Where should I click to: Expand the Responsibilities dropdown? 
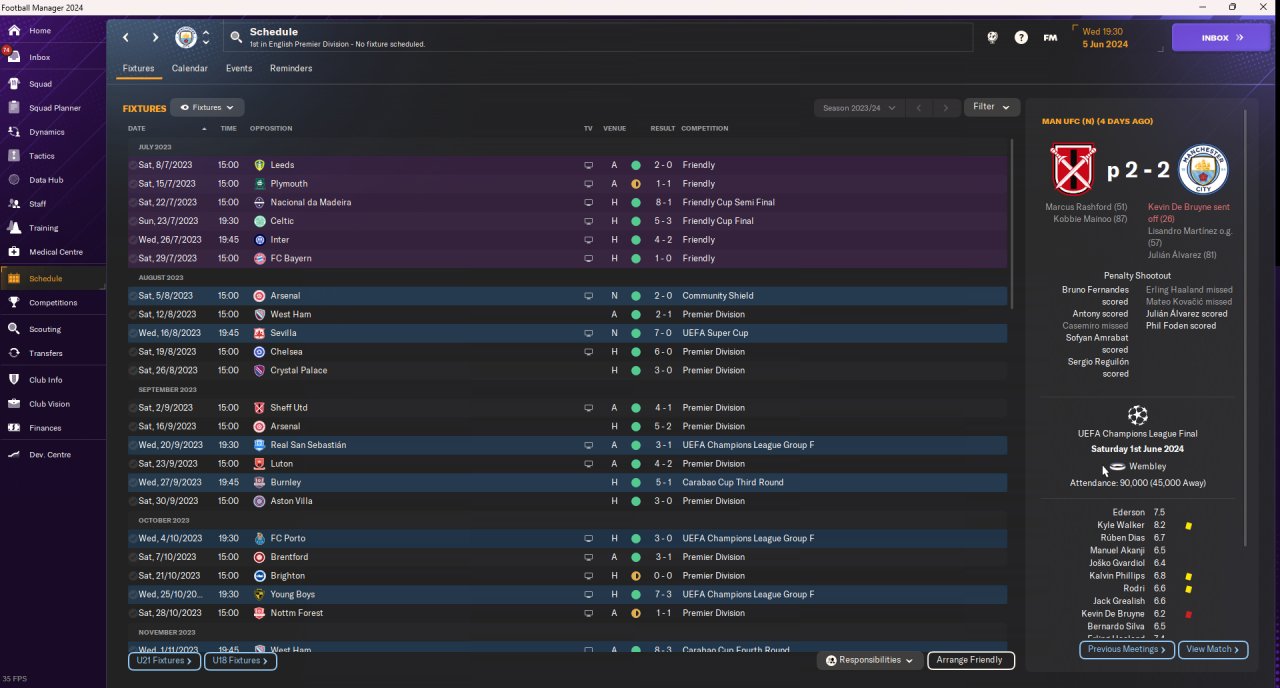coord(869,660)
